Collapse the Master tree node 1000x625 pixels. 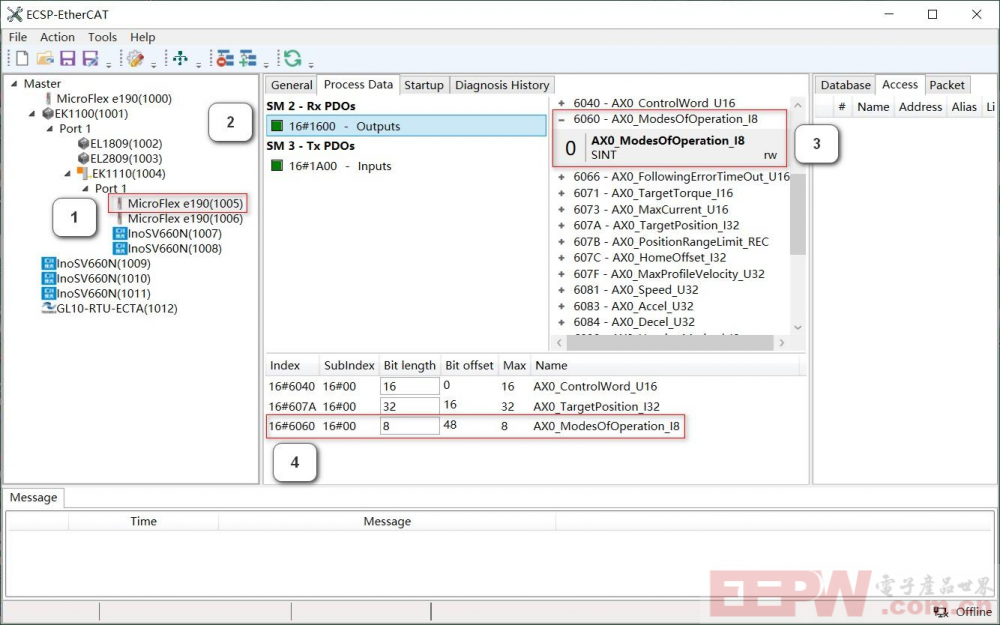tap(14, 84)
